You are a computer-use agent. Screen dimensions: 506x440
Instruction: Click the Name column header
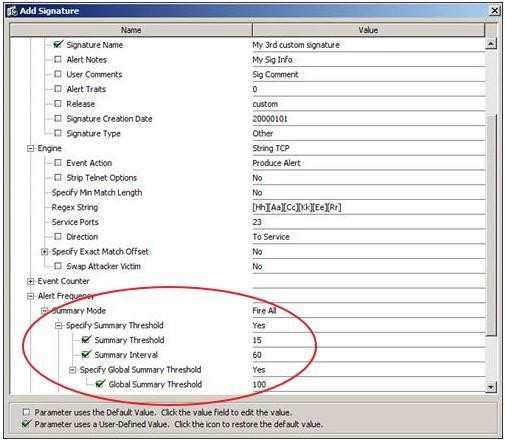click(x=131, y=30)
